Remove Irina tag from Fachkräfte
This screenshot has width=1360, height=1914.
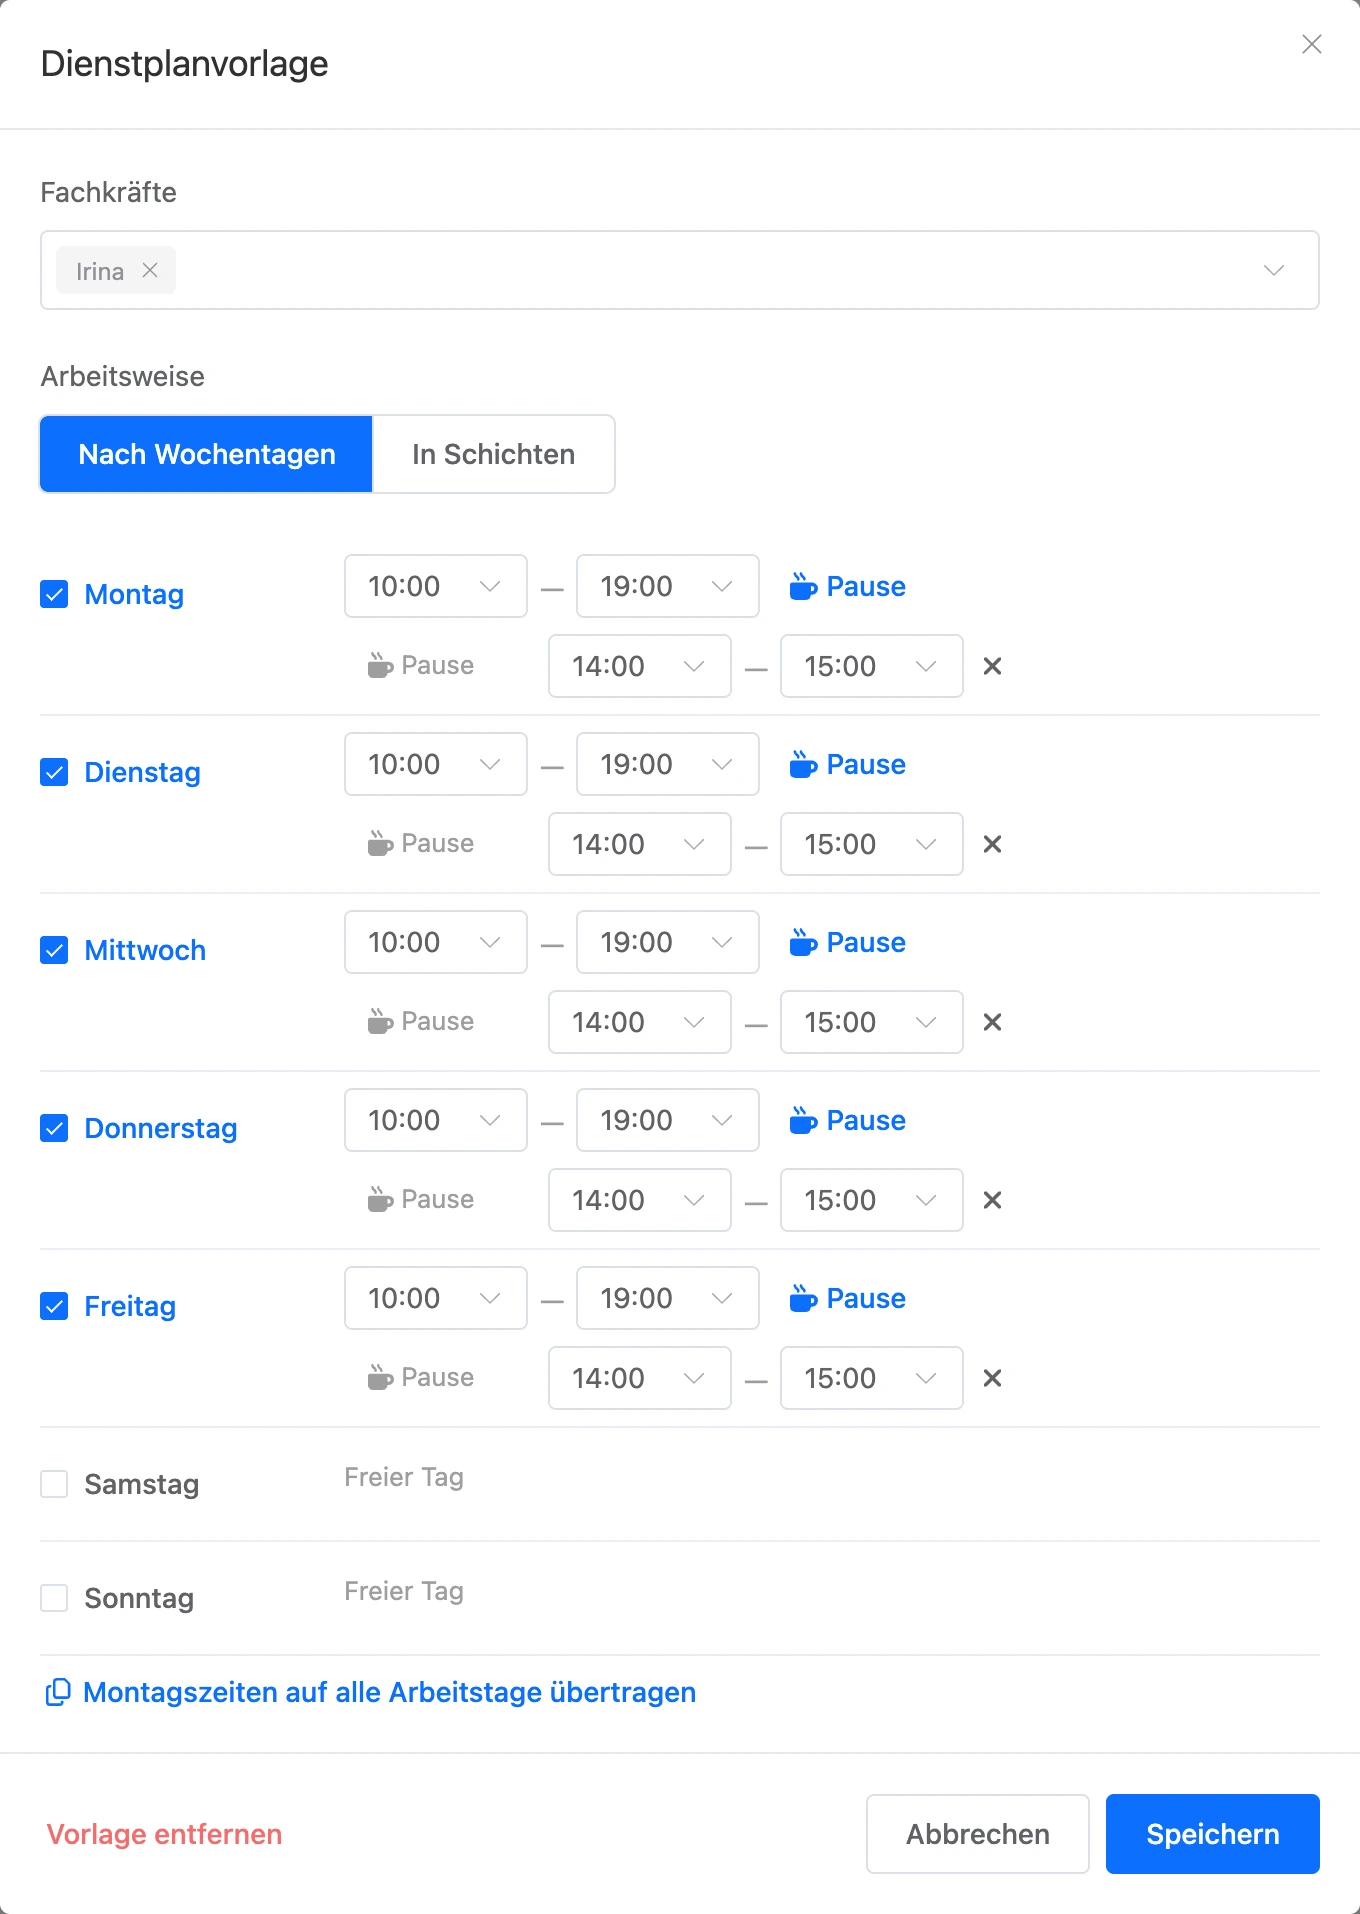[150, 270]
